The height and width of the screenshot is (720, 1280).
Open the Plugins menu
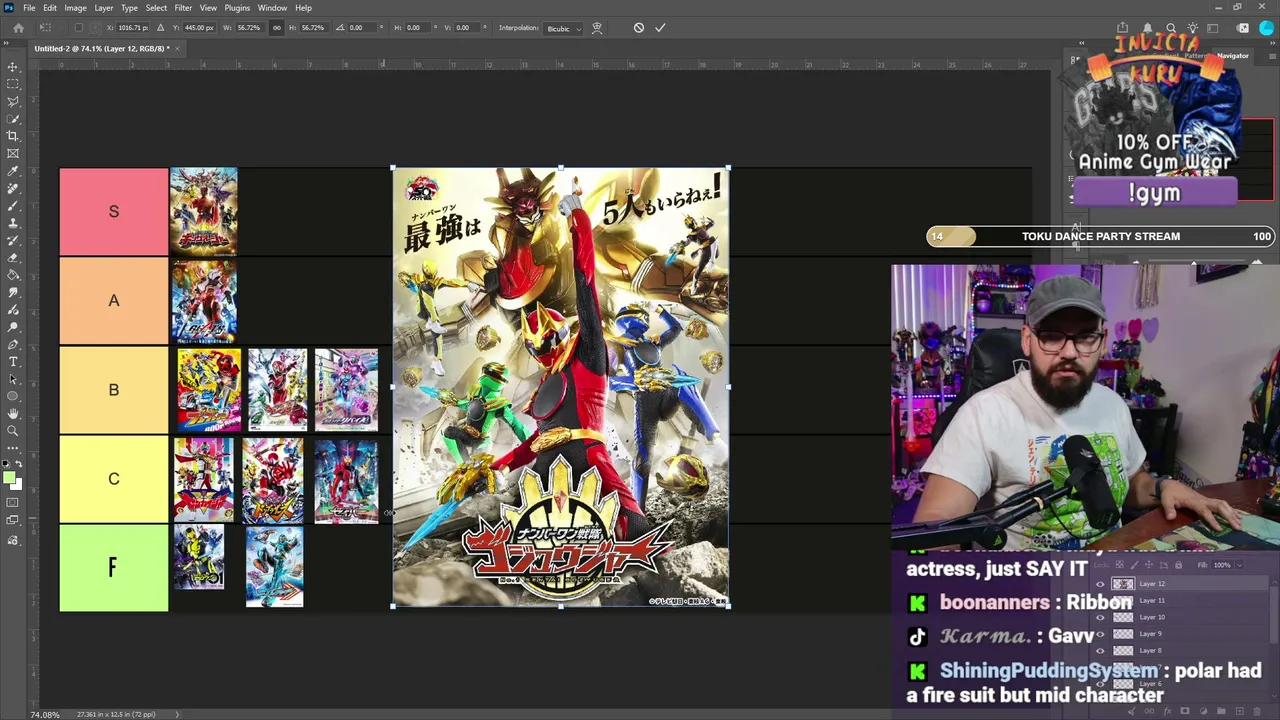(237, 8)
